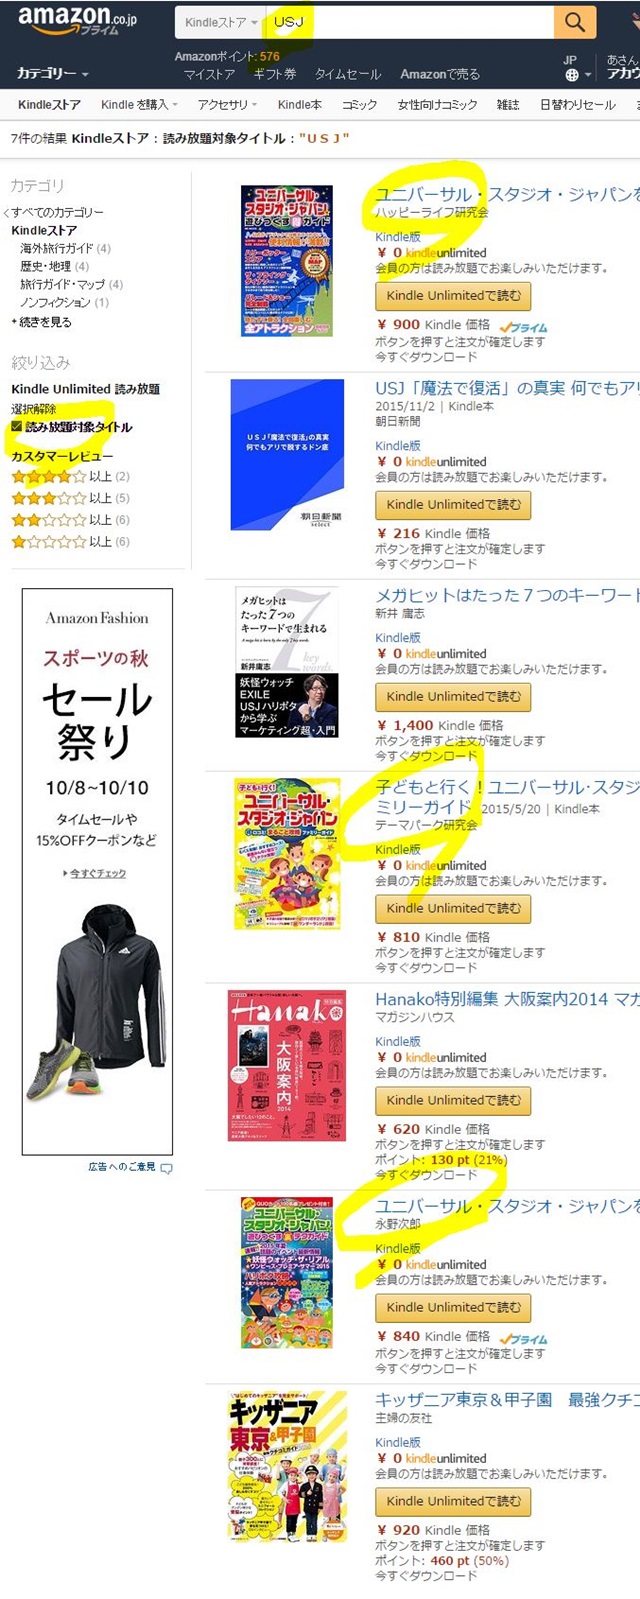Click the orange search magnifier button
This screenshot has width=640, height=1599.
[574, 22]
